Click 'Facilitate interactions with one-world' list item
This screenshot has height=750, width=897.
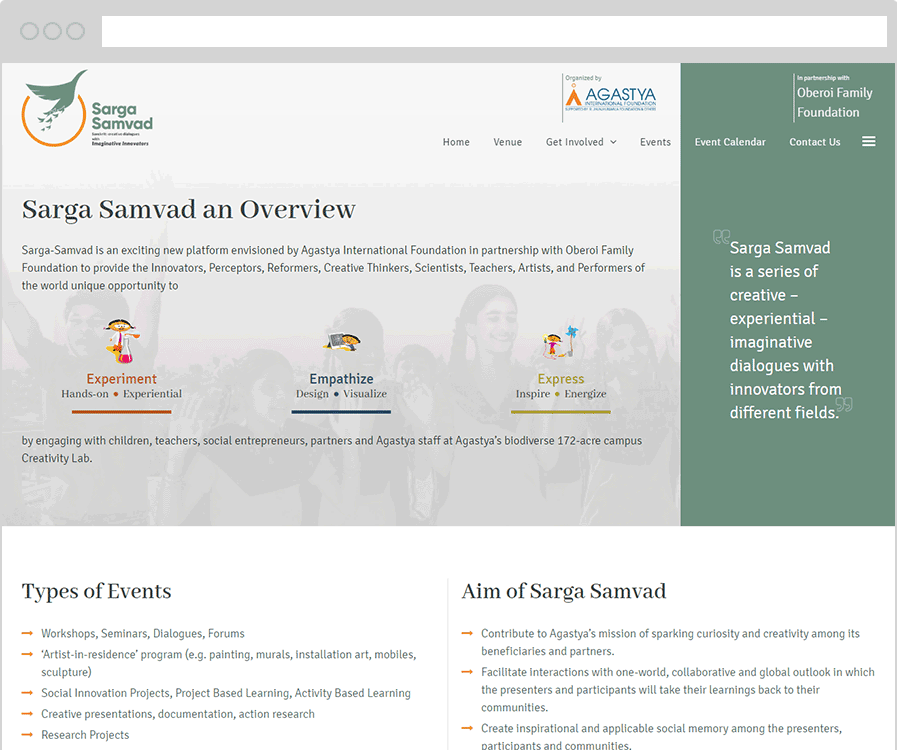click(x=677, y=689)
